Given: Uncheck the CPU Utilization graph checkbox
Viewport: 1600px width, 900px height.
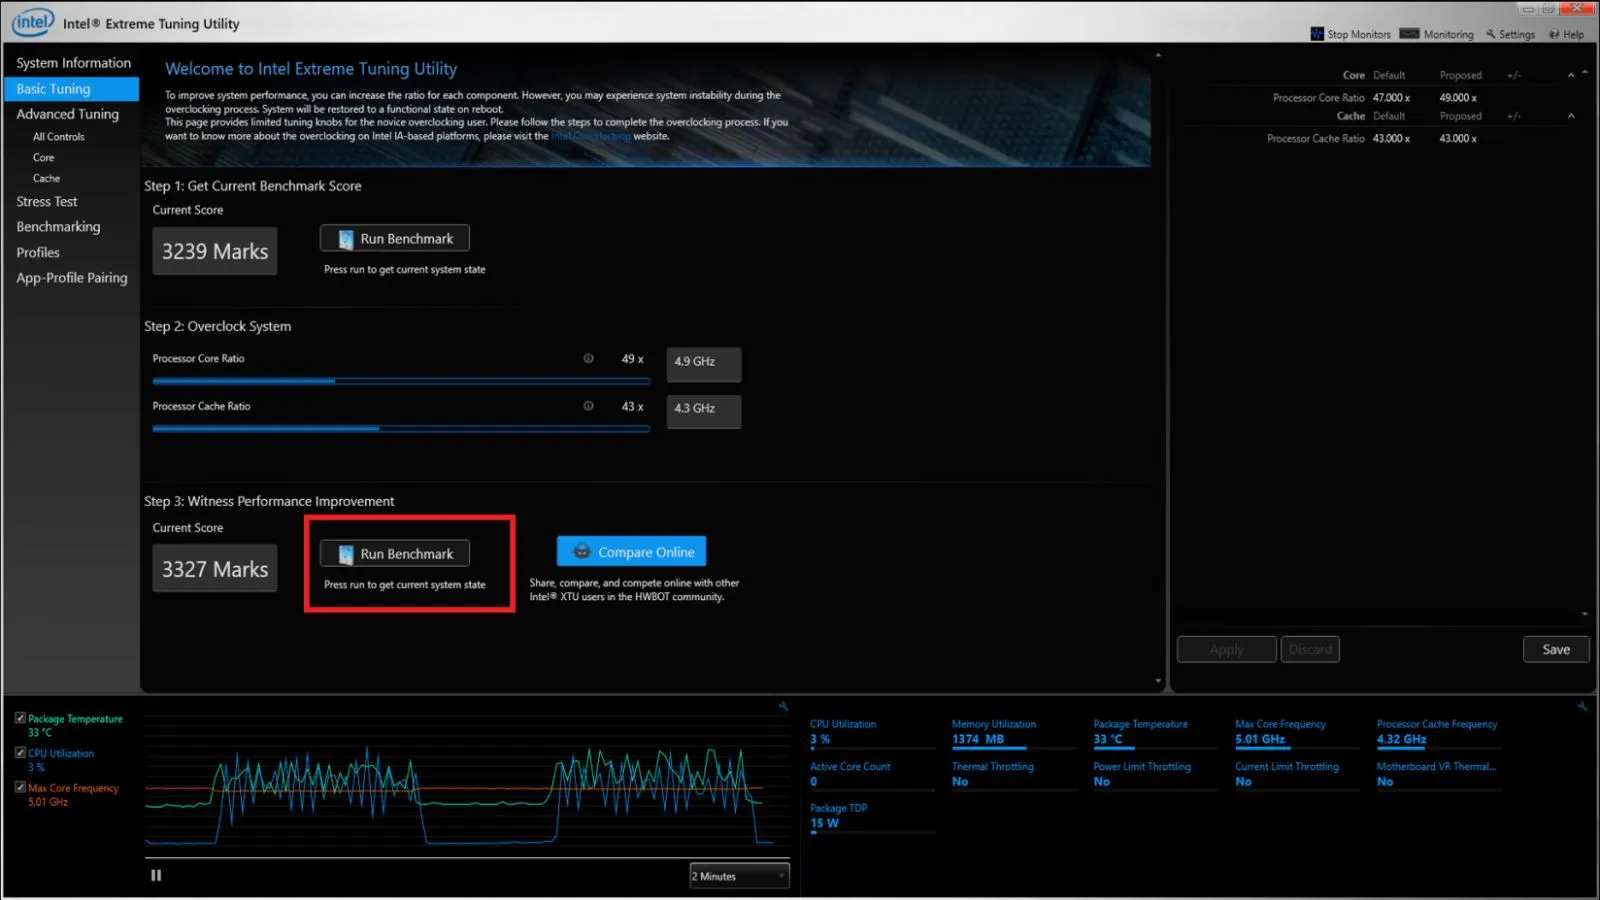Looking at the screenshot, I should [20, 753].
